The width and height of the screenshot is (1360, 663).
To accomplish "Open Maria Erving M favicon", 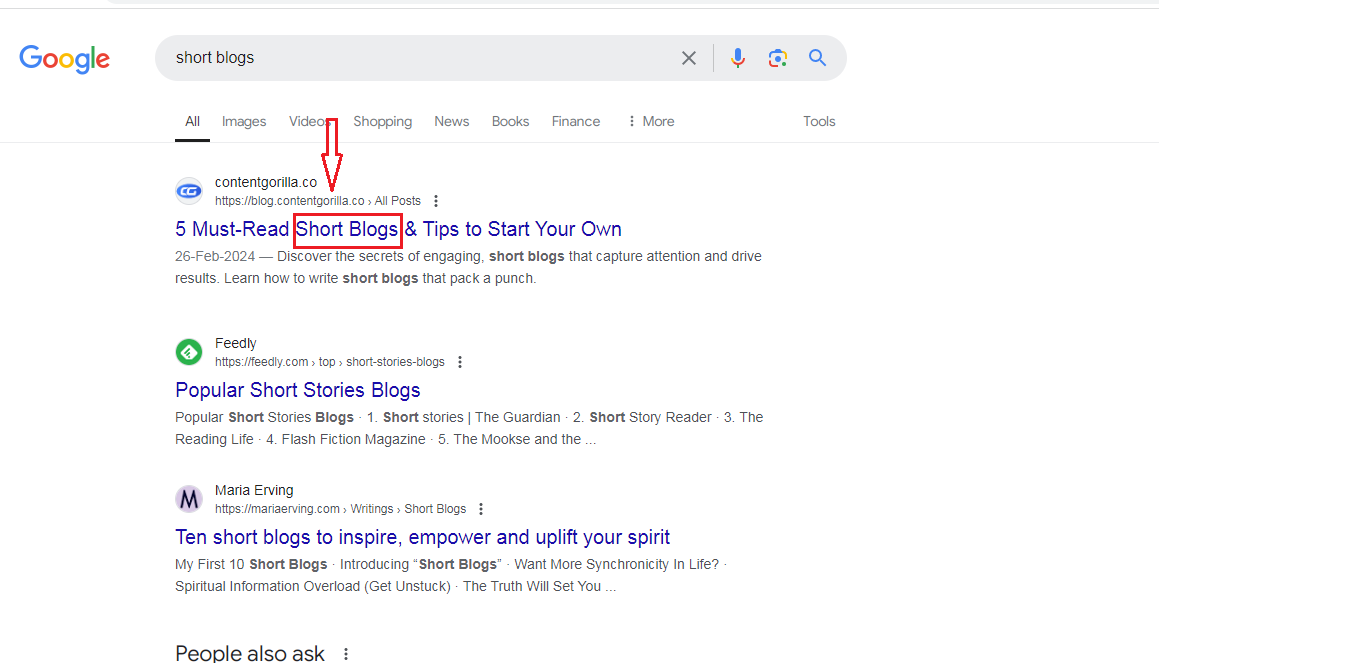I will click(189, 499).
